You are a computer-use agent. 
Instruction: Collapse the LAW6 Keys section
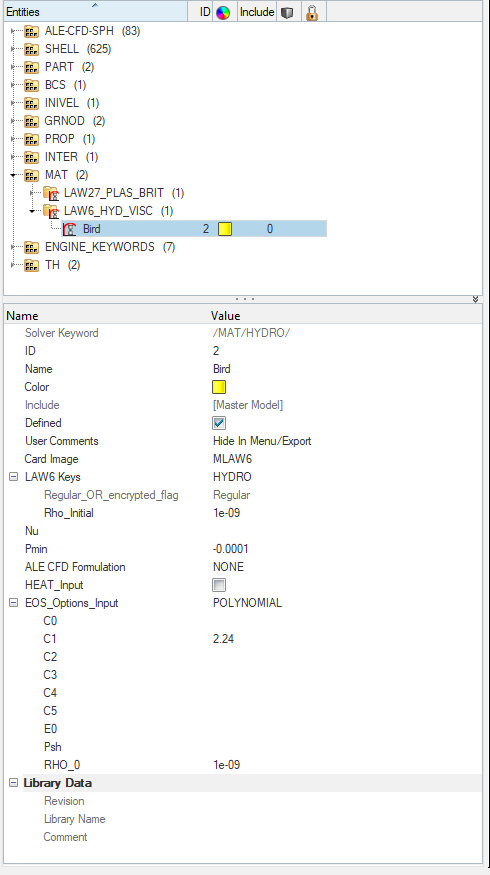13,477
